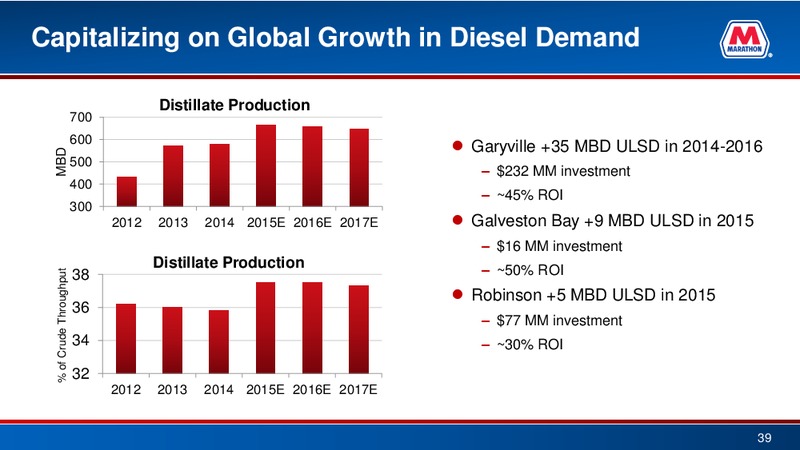
Task: Select the 2017E bar in the crude throughput chart
Action: pyautogui.click(x=359, y=330)
